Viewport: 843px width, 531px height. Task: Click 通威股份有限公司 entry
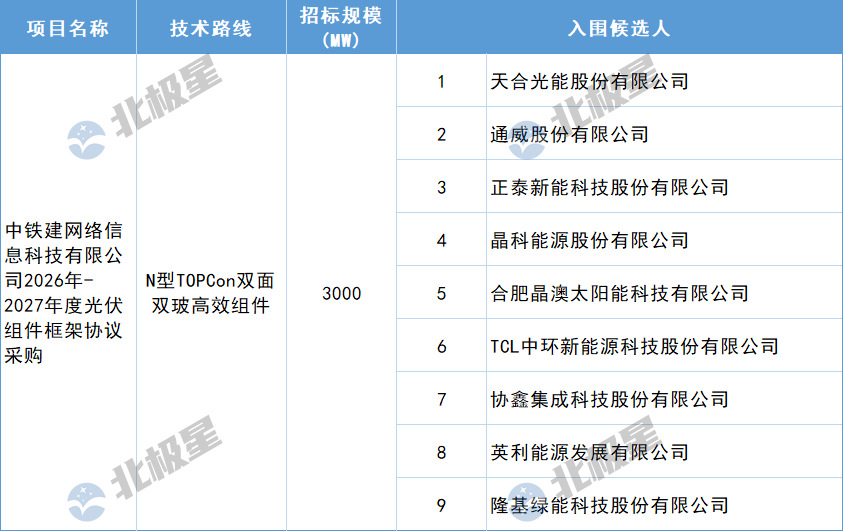pos(569,134)
